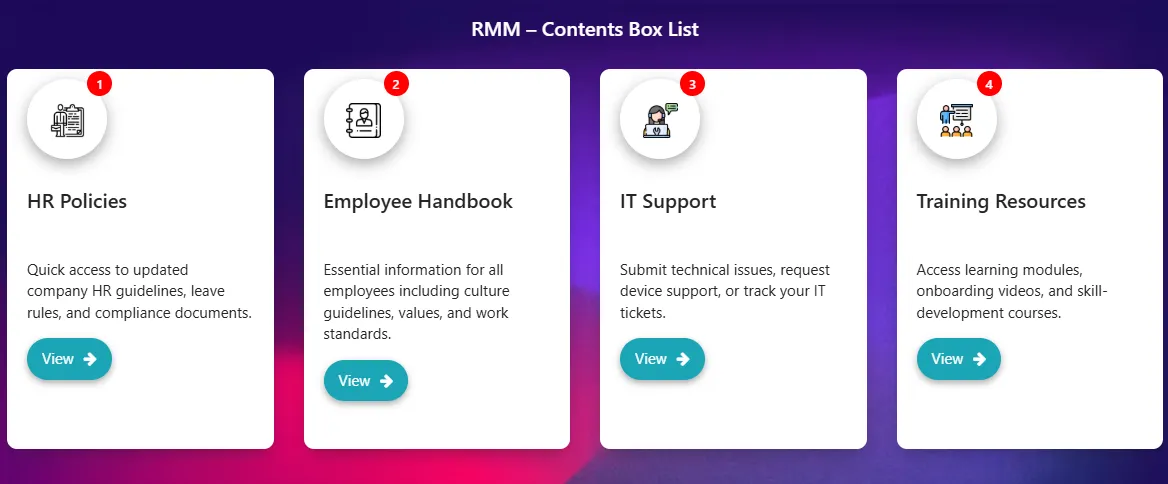The image size is (1168, 484).
Task: Click the "RMM – Contents Box List" heading
Action: [x=585, y=30]
